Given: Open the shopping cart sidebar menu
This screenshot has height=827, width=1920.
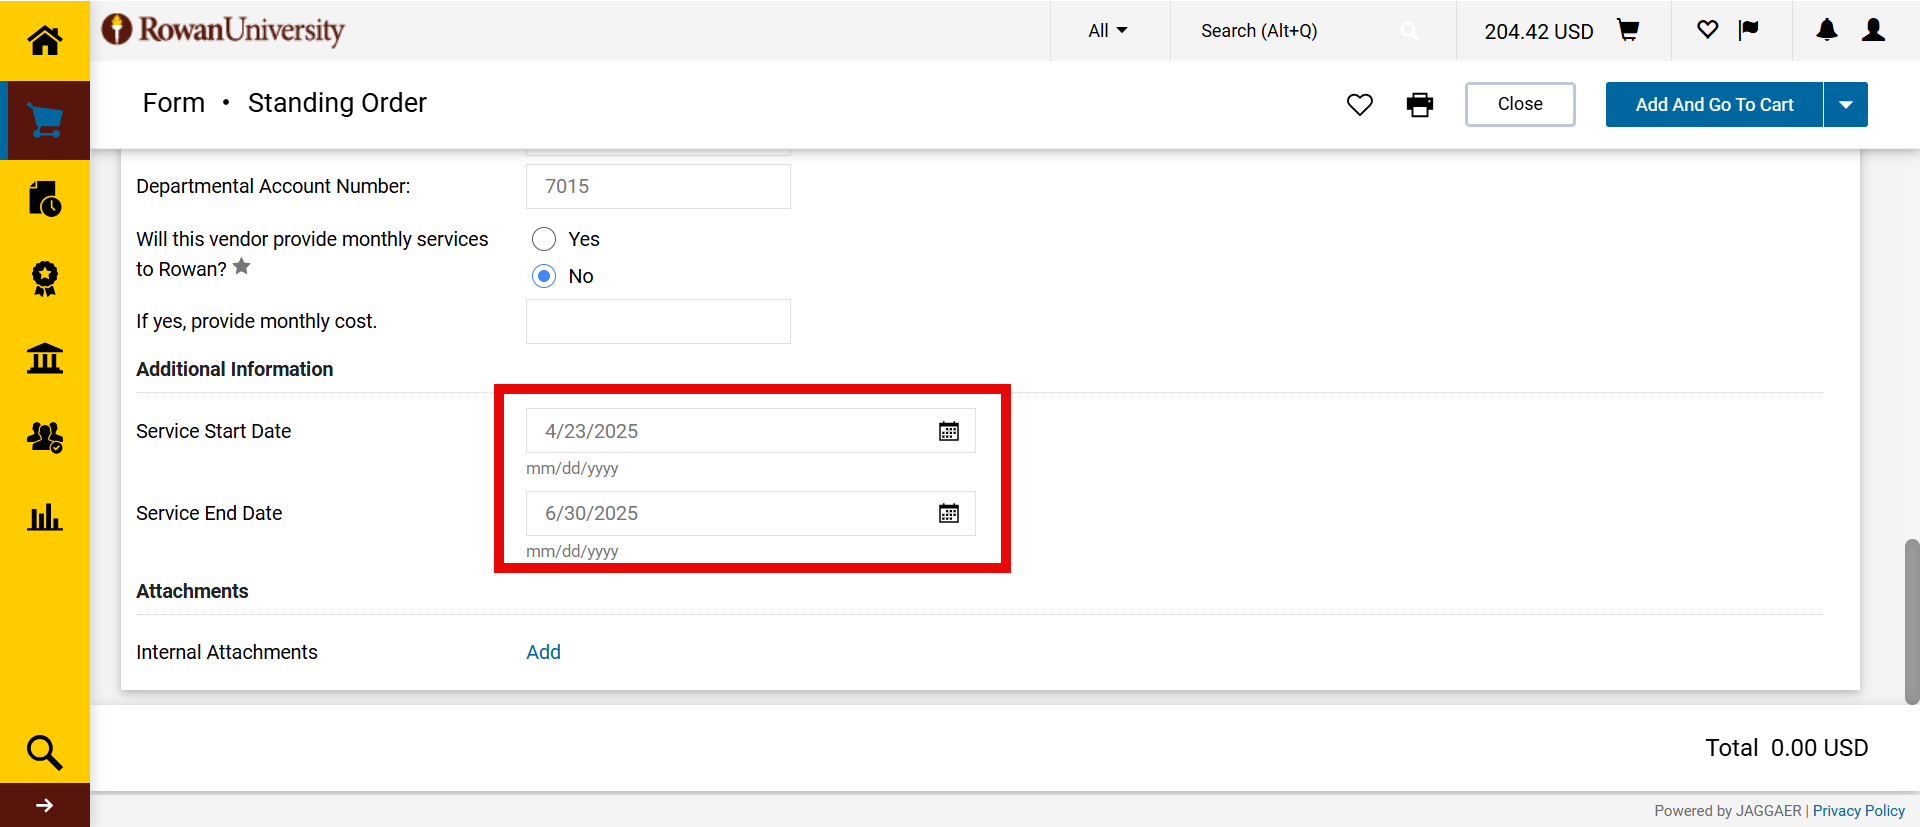Looking at the screenshot, I should pyautogui.click(x=44, y=120).
